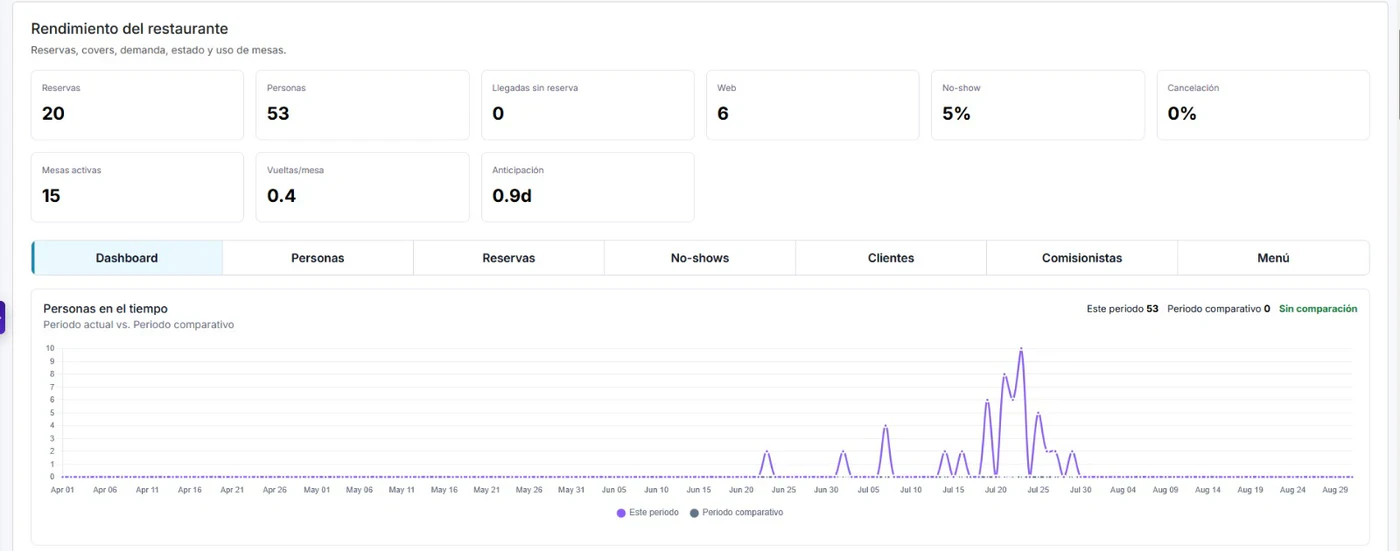Switch to the Personas tab
Screen dimensions: 1400x551
[318, 258]
